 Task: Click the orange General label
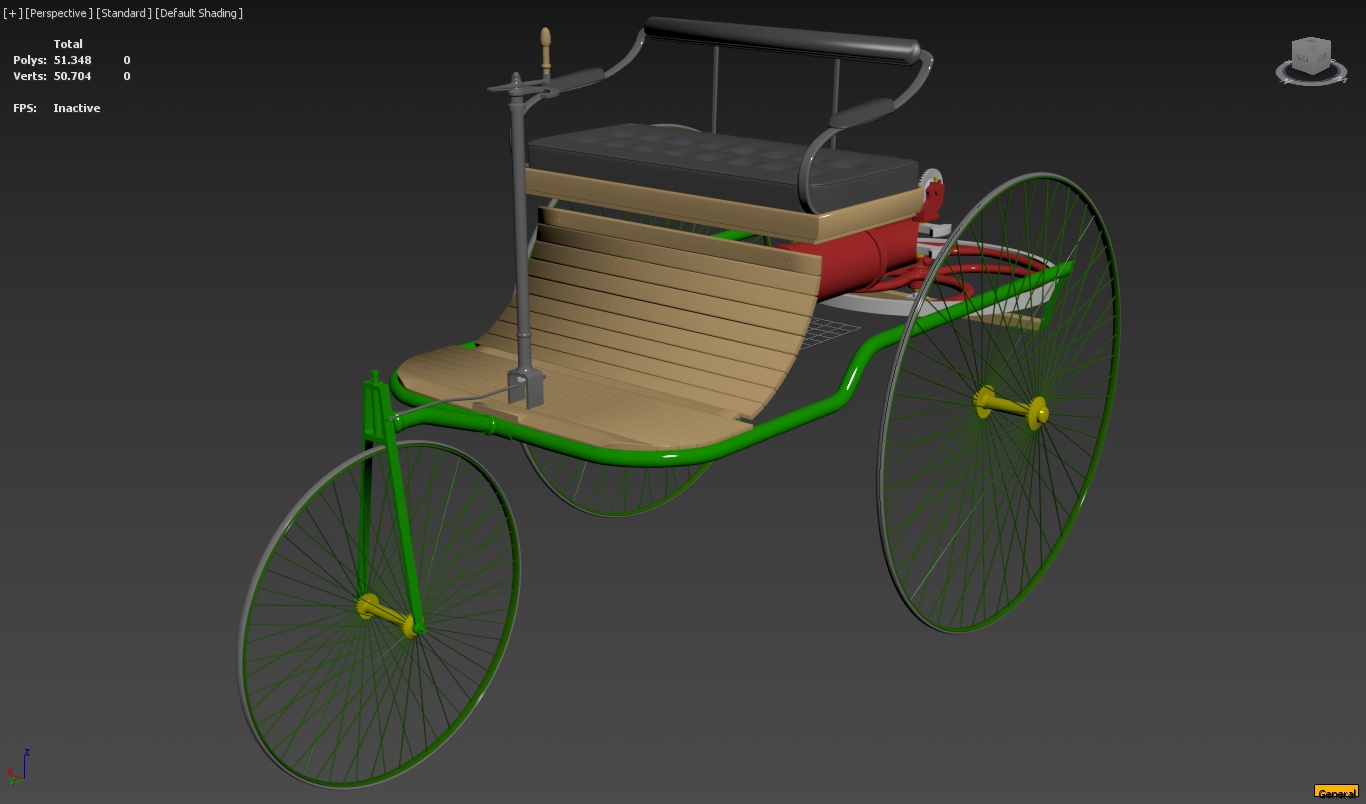click(1336, 793)
